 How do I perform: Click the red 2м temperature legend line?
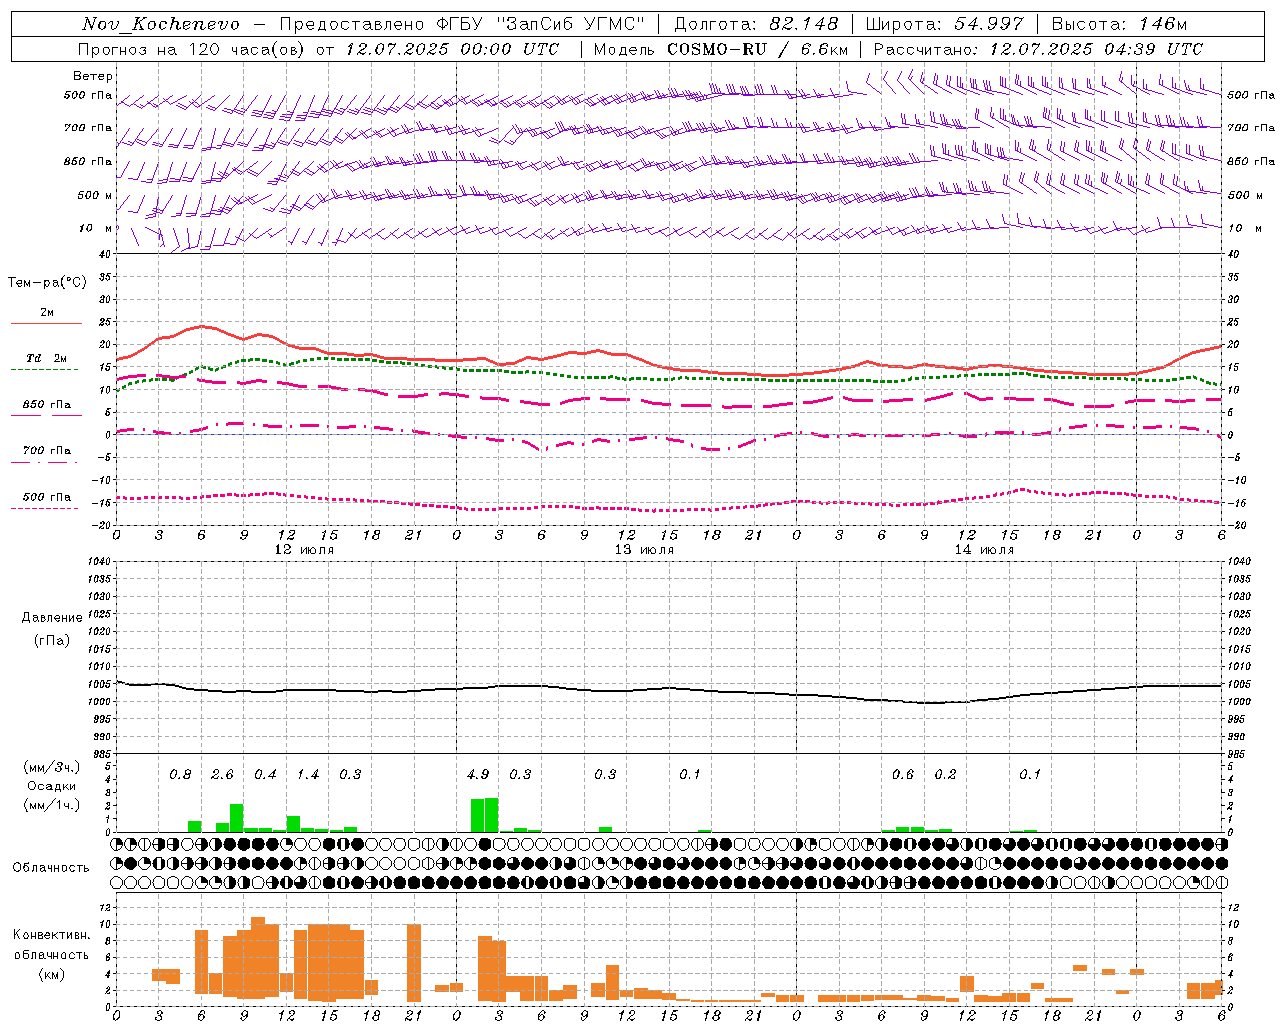(46, 323)
